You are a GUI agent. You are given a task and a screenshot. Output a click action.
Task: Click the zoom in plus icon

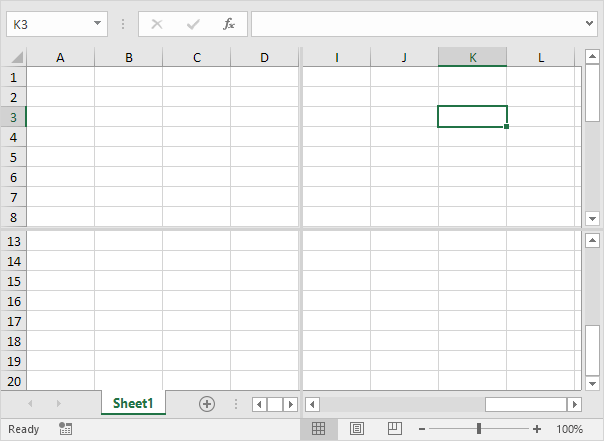[537, 429]
